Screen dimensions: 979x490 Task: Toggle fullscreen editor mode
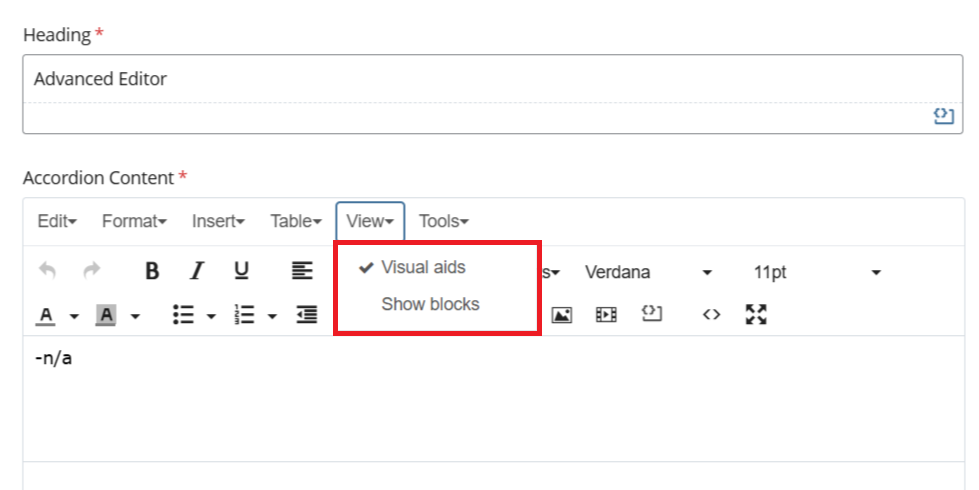coord(756,315)
